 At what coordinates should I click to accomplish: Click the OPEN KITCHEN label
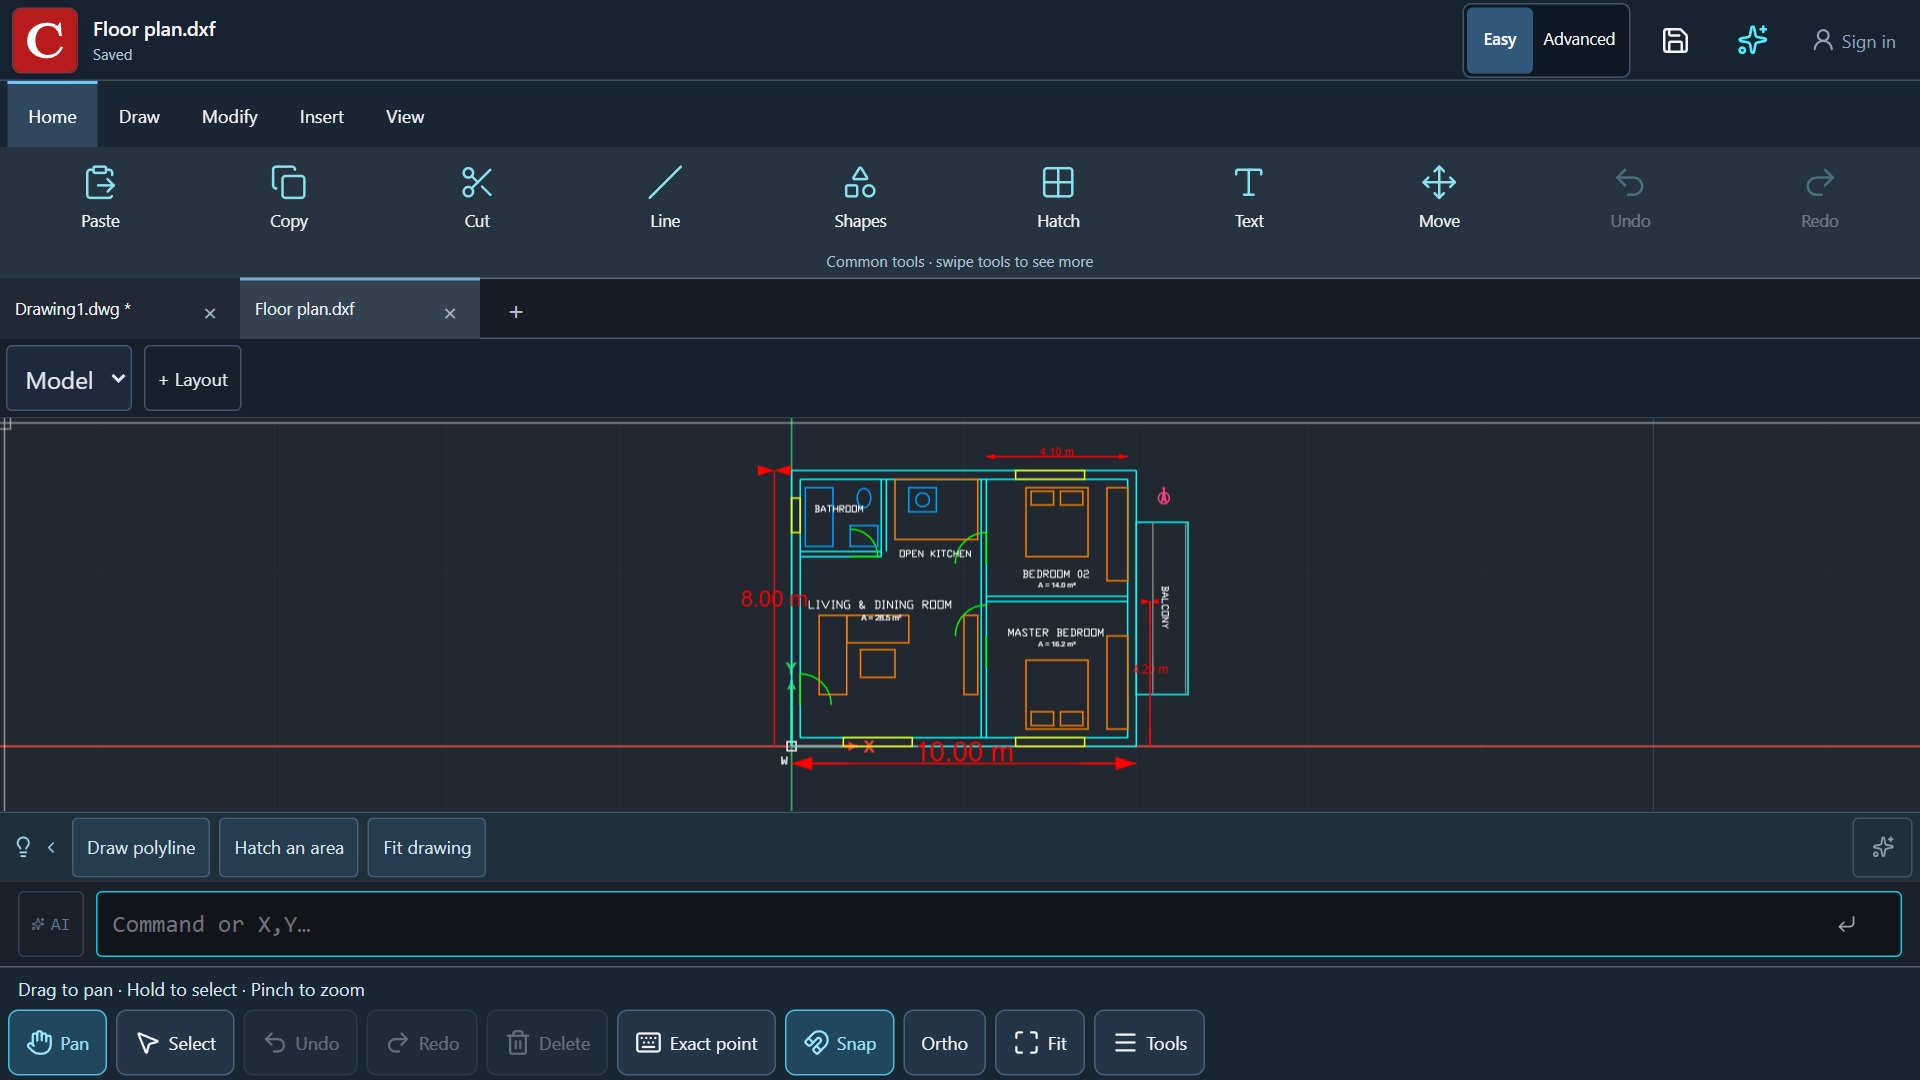click(x=935, y=553)
